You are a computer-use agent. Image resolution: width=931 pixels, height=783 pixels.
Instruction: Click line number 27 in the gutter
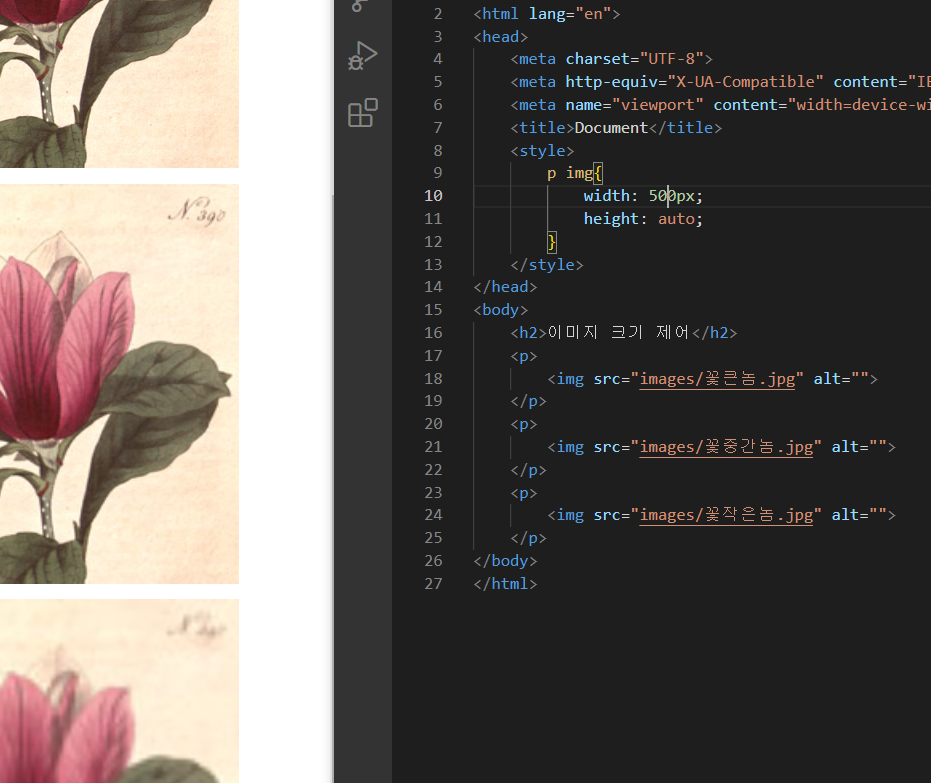(433, 584)
